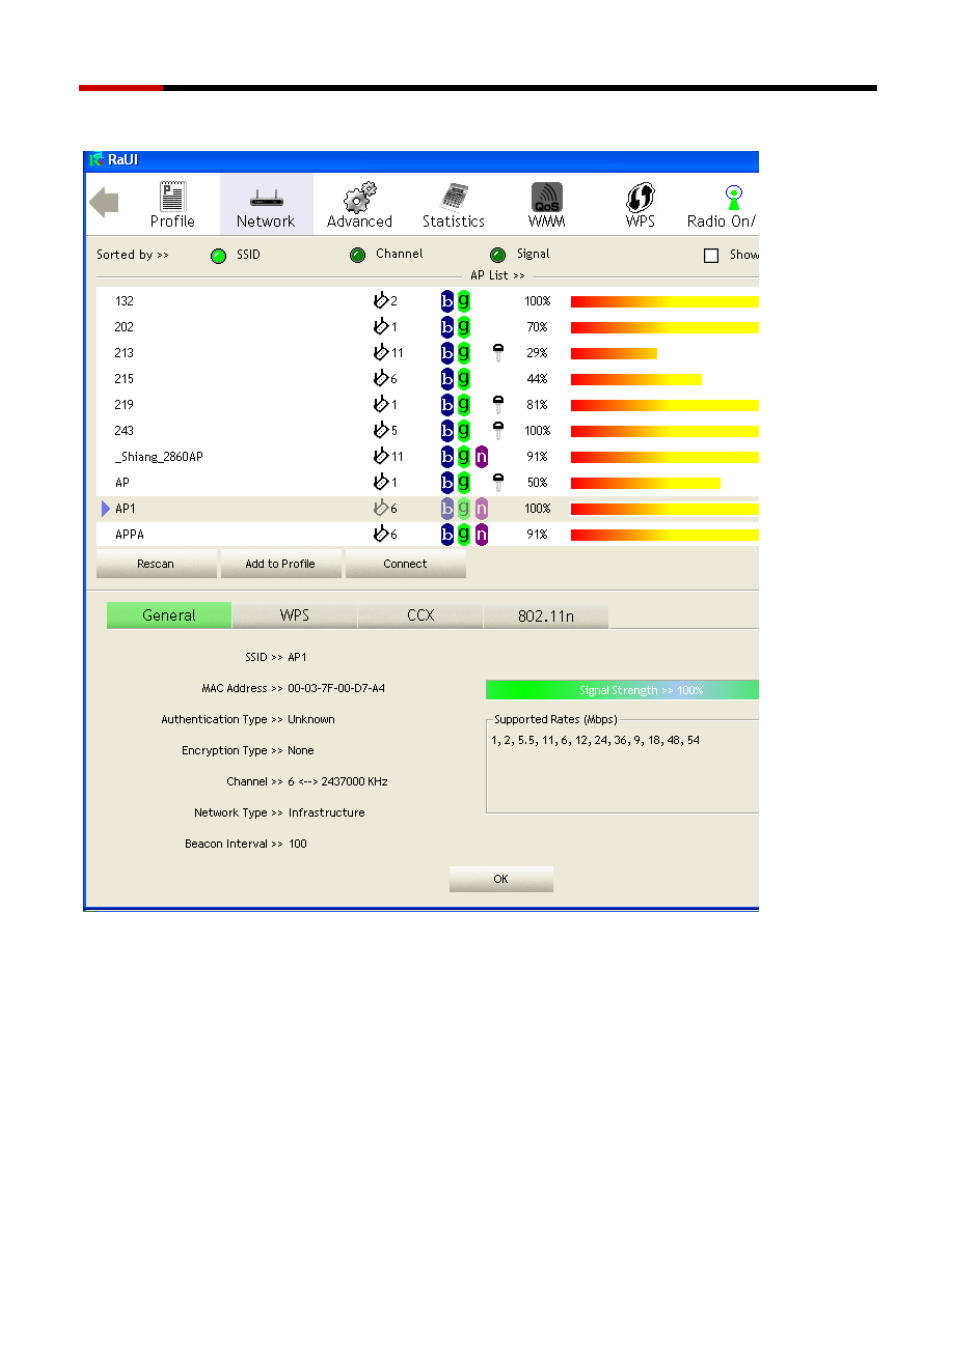Image resolution: width=954 pixels, height=1350 pixels.
Task: Select the 202 network entry
Action: pyautogui.click(x=124, y=327)
